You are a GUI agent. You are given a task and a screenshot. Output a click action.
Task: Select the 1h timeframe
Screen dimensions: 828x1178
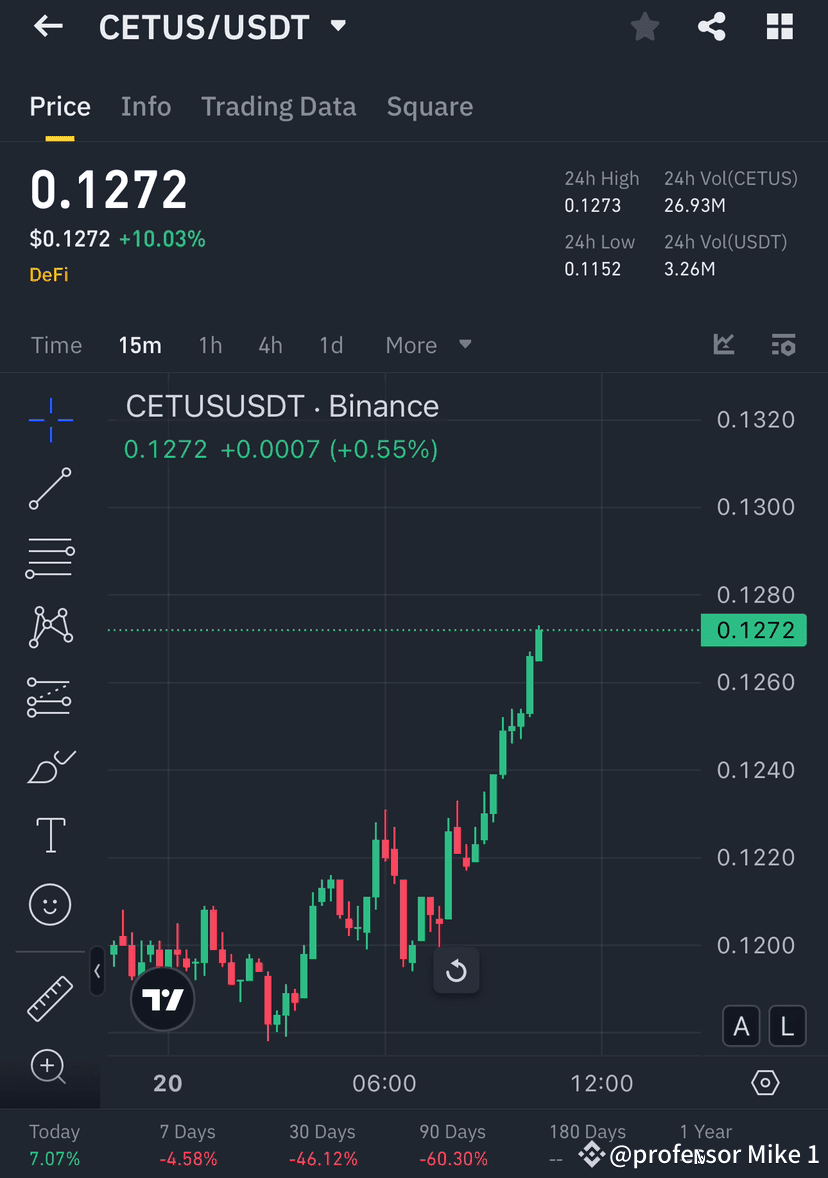(x=210, y=345)
